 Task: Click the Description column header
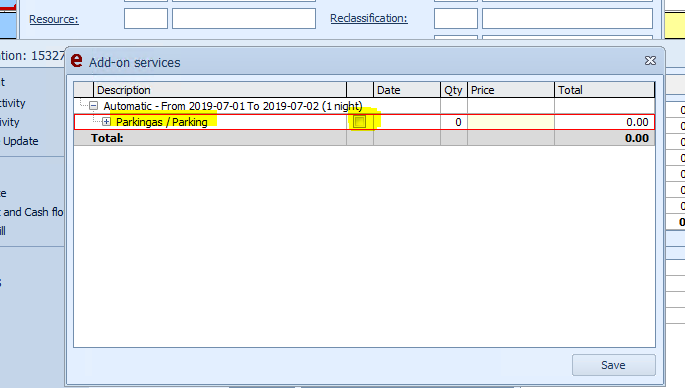(x=220, y=90)
